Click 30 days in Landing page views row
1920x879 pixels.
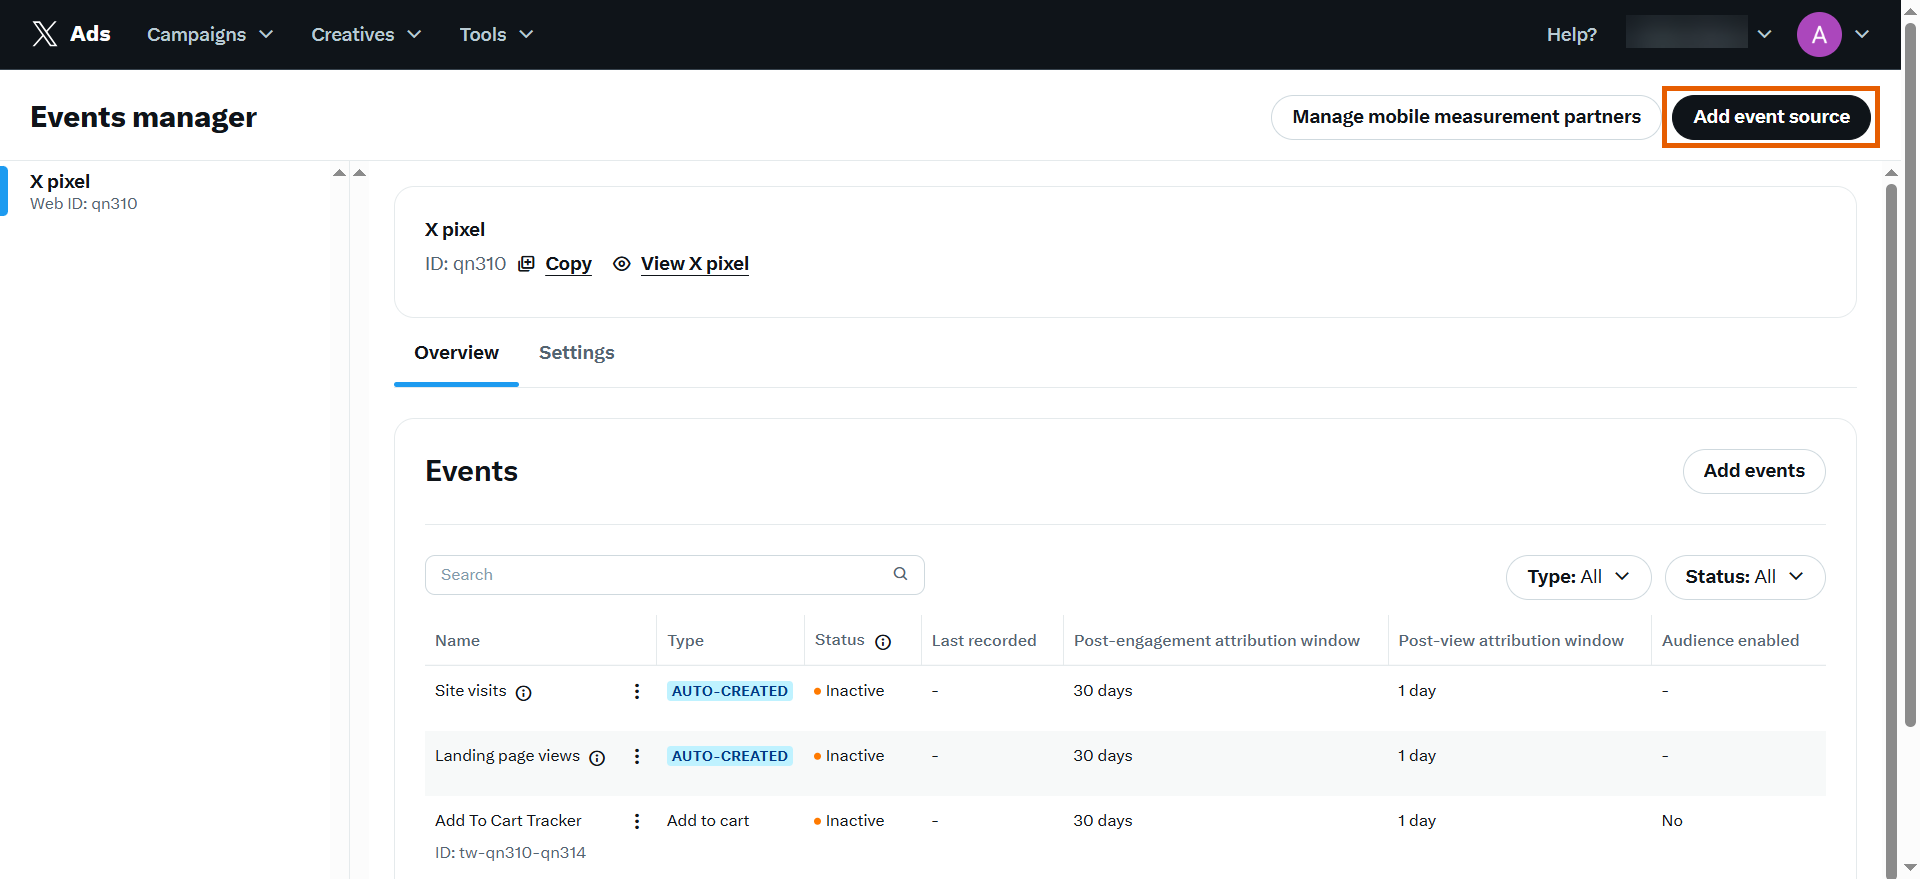[x=1103, y=756]
